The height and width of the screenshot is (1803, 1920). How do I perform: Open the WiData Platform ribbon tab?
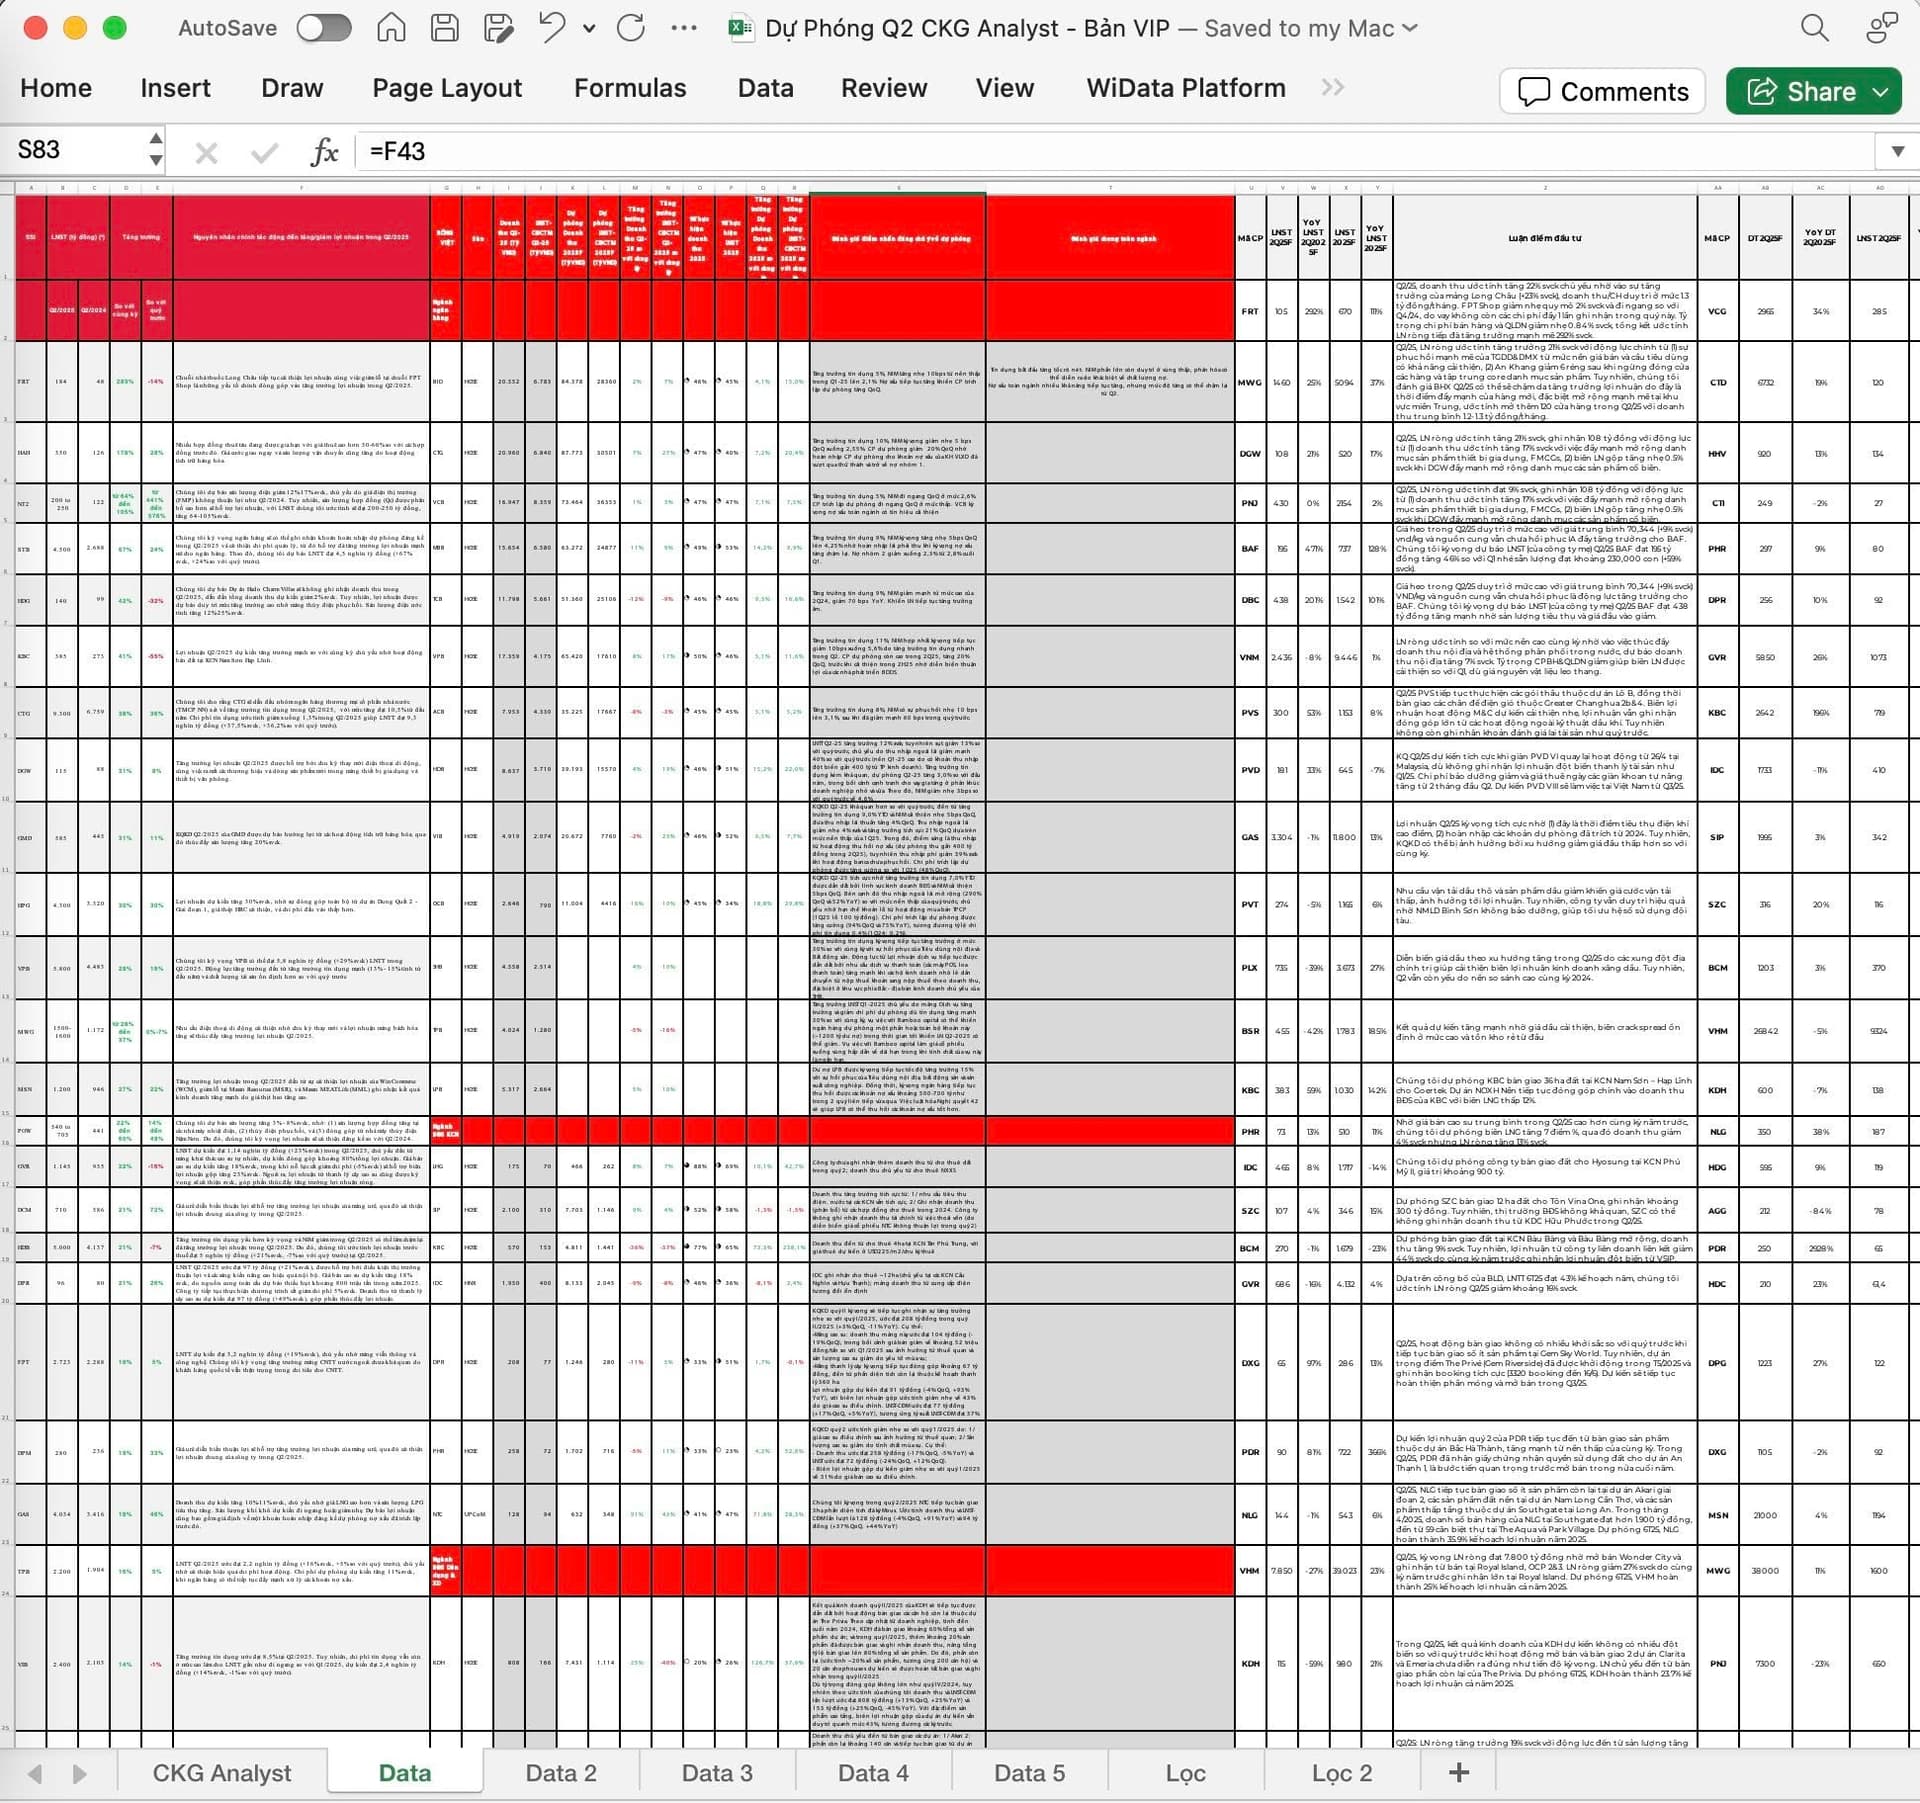[x=1185, y=88]
